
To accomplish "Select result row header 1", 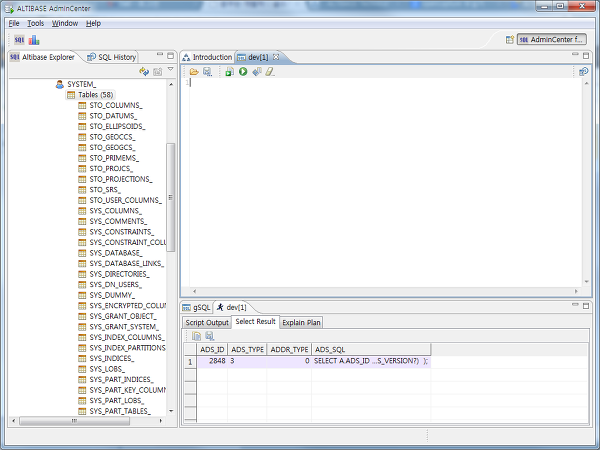I will (190, 362).
